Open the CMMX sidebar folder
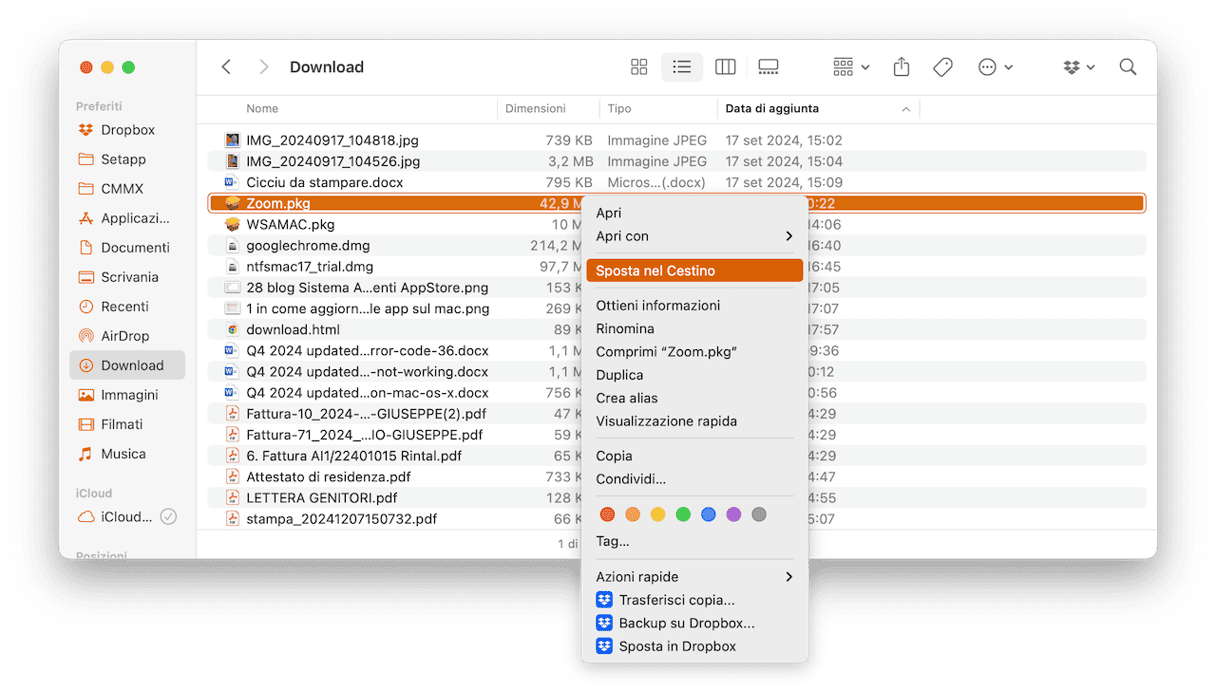The image size is (1216, 691). [x=128, y=189]
